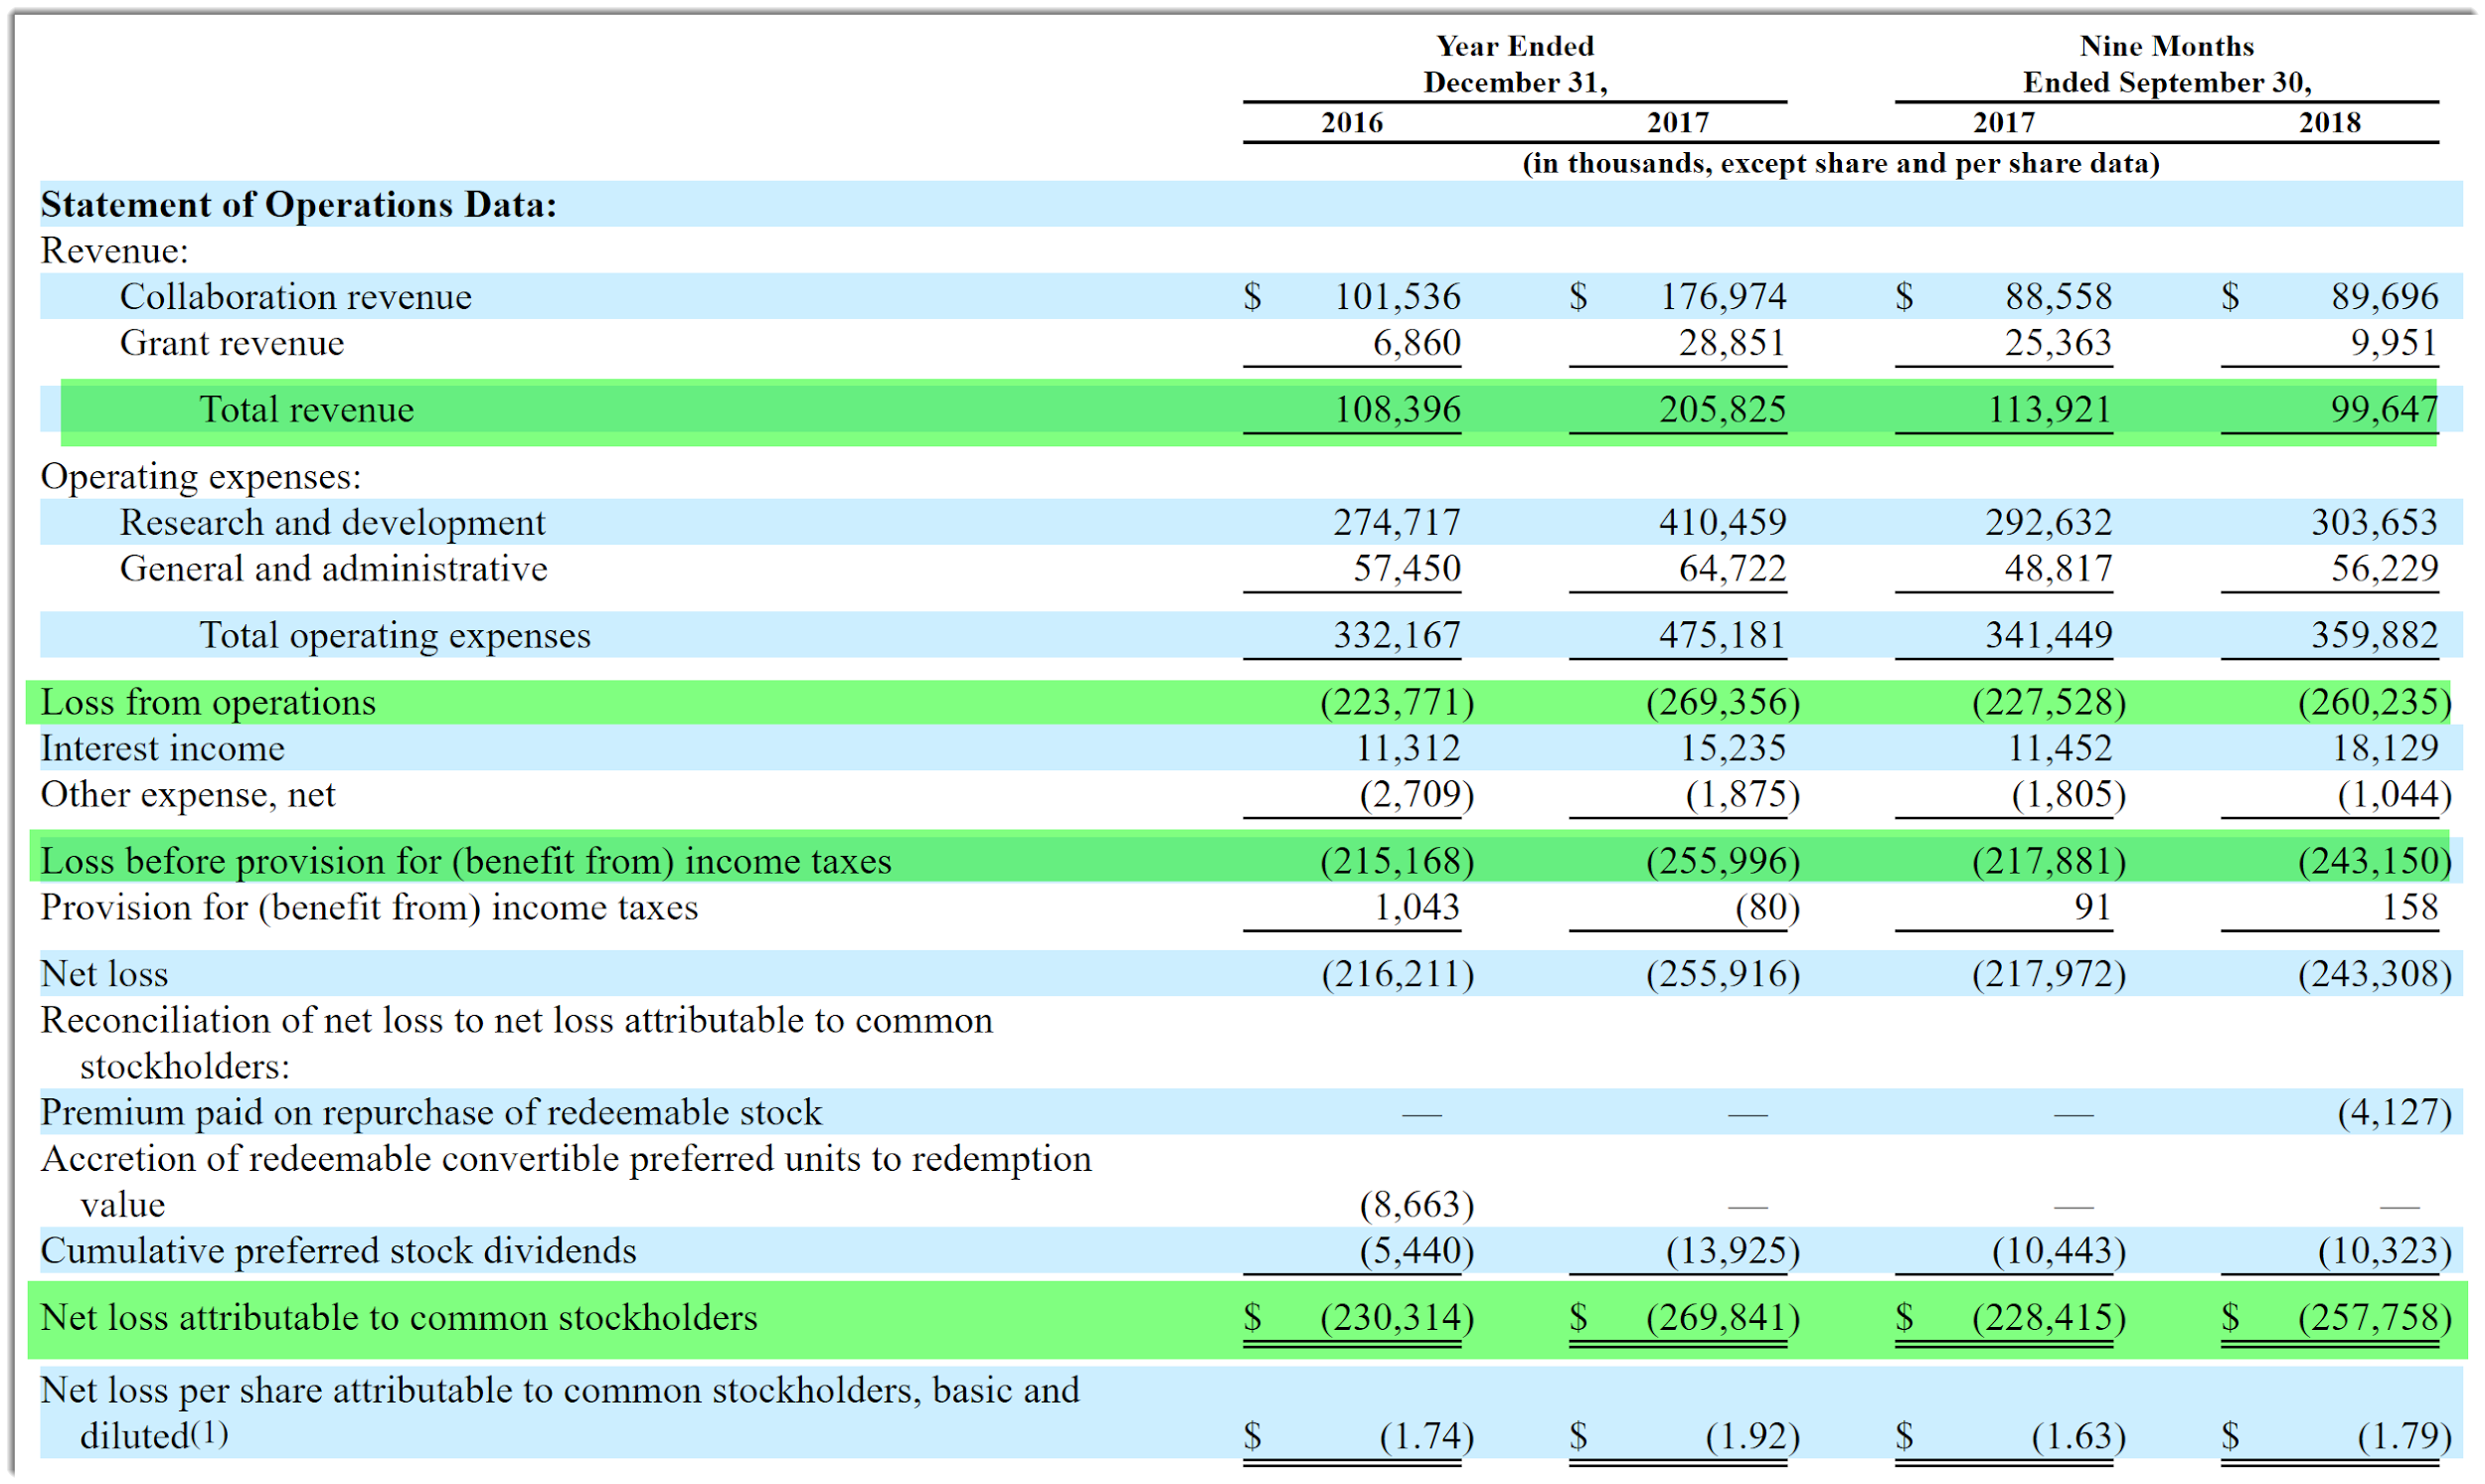2485x1484 pixels.
Task: Click the Research and development value 274,717
Action: pos(1397,522)
